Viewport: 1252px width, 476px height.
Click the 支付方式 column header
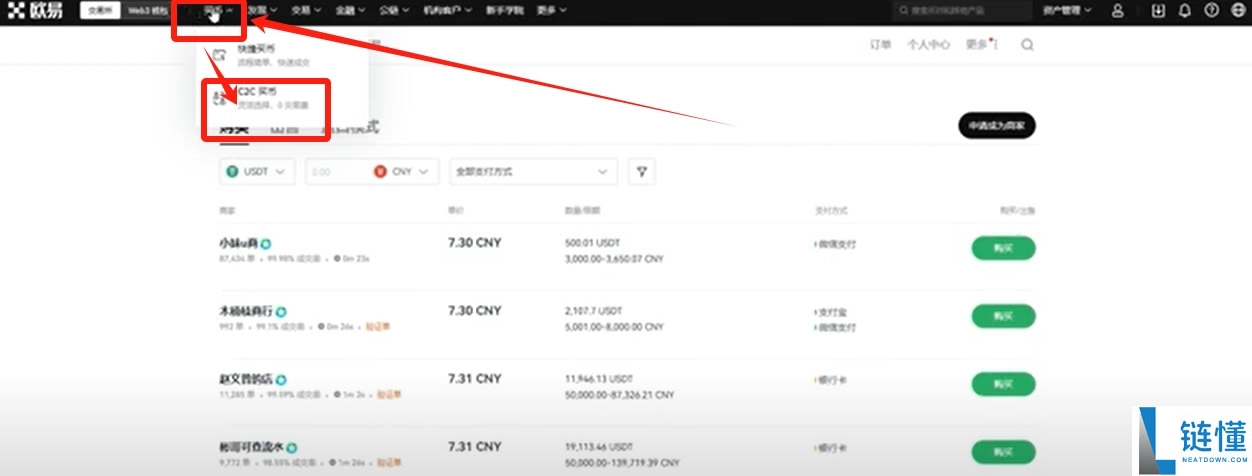[832, 211]
